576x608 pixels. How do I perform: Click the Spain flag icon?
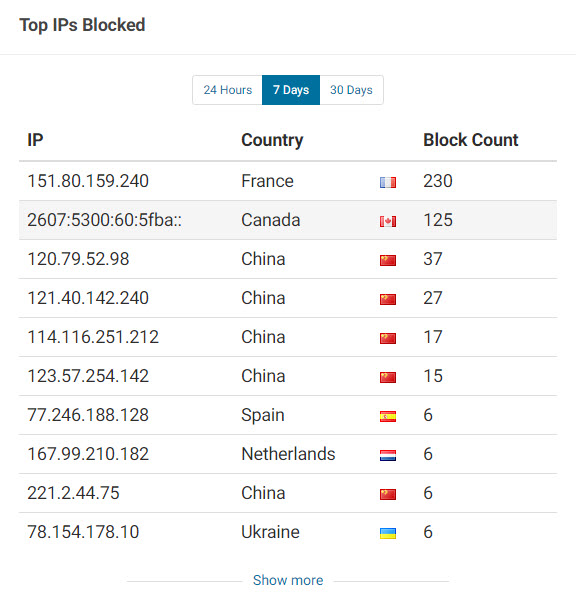tap(388, 416)
